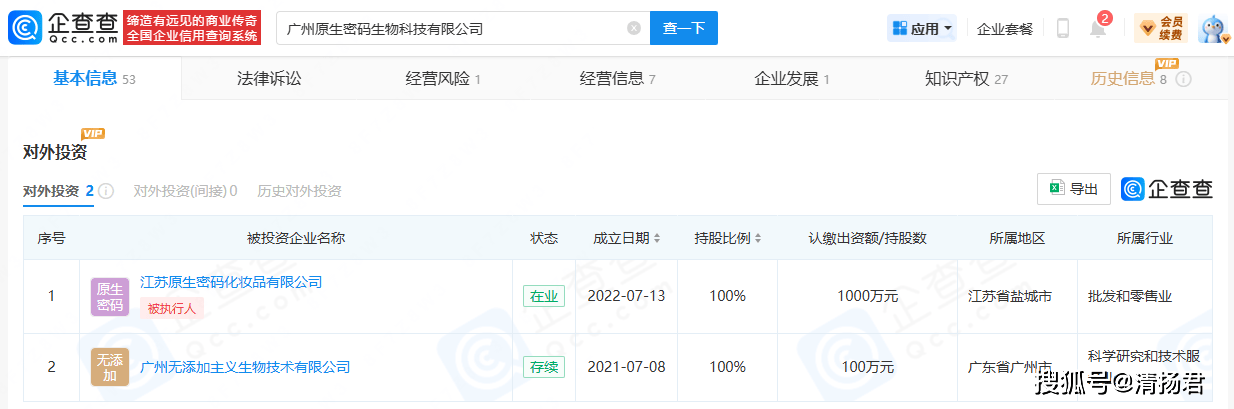The image size is (1234, 409).
Task: Switch to 基本信息 tab
Action: pos(94,78)
